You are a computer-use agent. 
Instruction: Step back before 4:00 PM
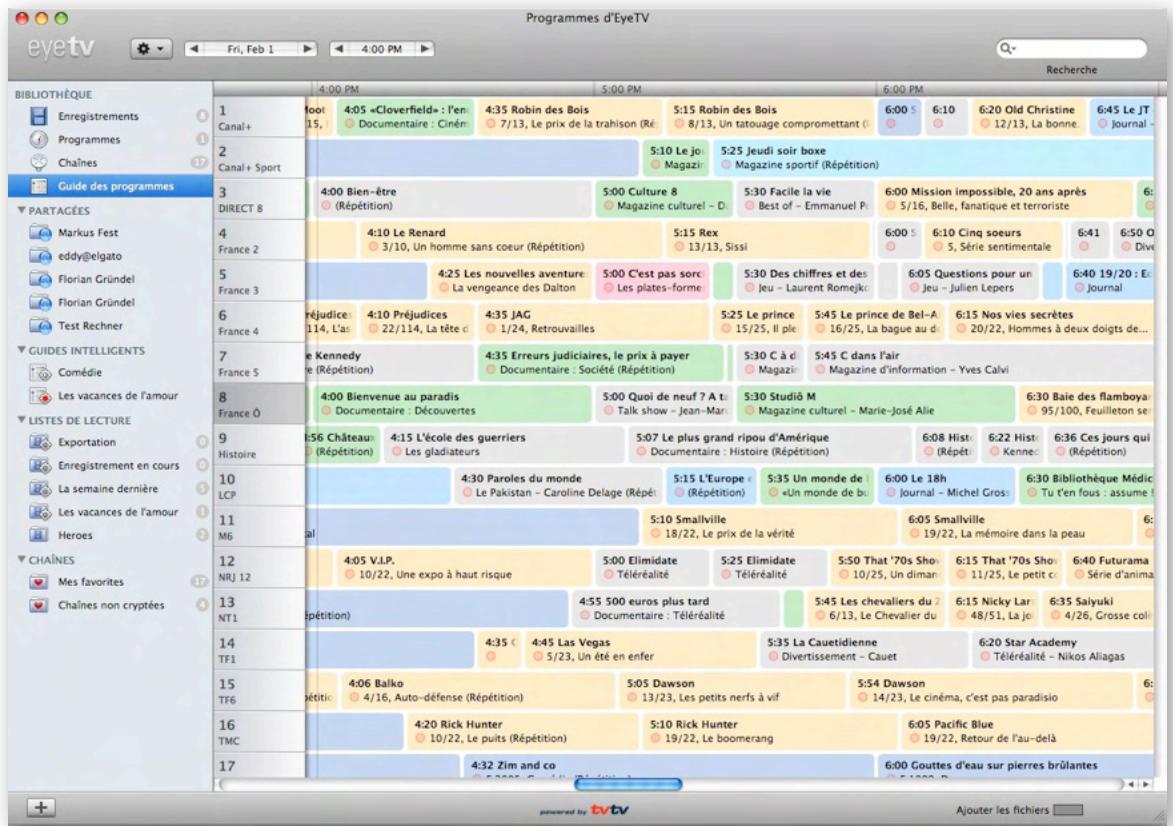[339, 49]
